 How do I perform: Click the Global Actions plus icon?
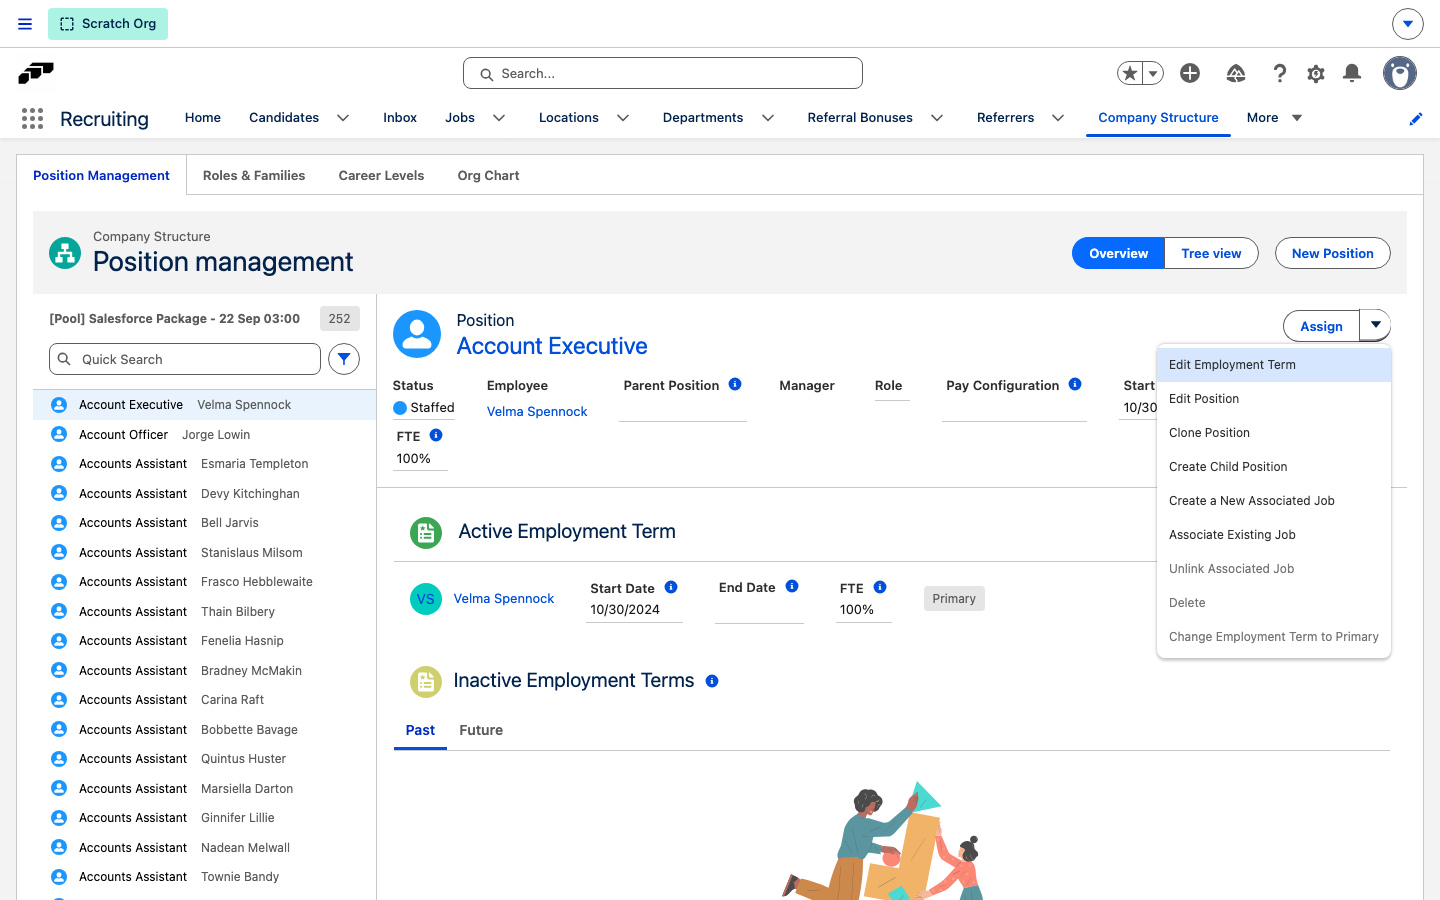1190,73
